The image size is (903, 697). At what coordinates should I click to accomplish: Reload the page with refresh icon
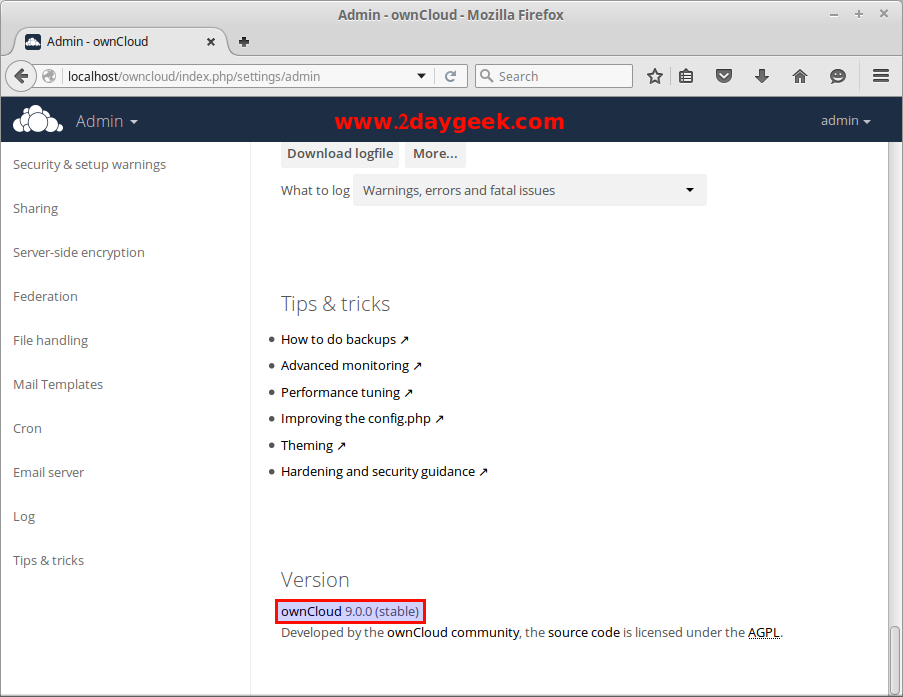[x=450, y=76]
